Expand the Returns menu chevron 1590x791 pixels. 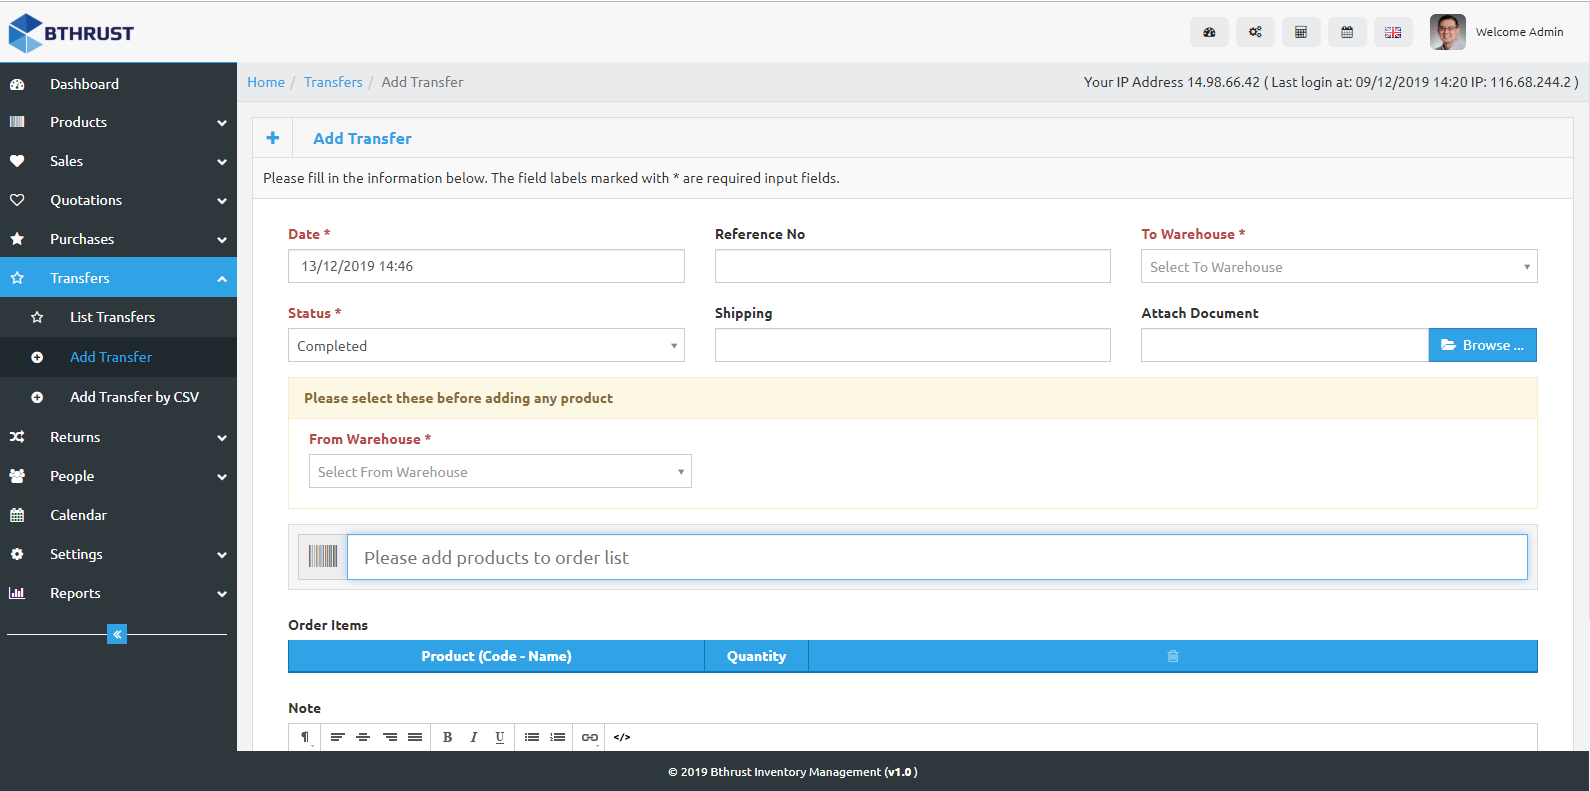pos(222,438)
